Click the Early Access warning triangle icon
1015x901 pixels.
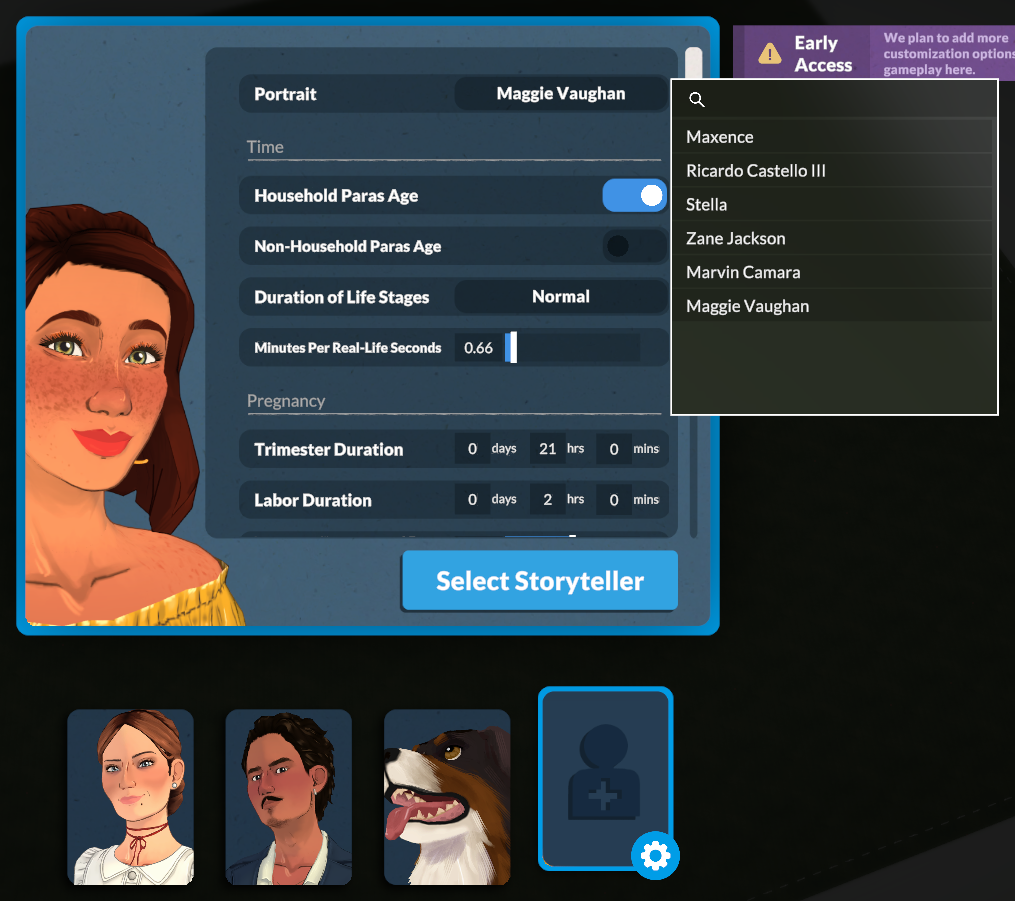[x=770, y=53]
